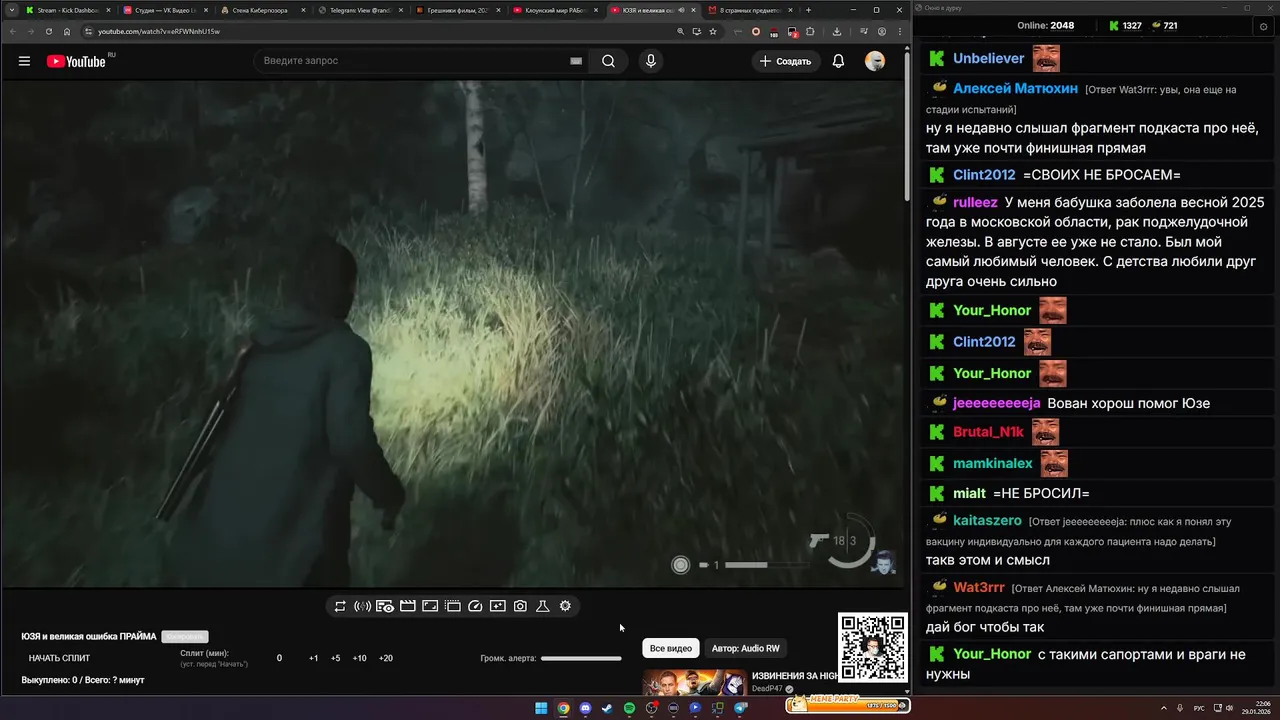
Task: Select the Все видео chip
Action: (x=670, y=648)
